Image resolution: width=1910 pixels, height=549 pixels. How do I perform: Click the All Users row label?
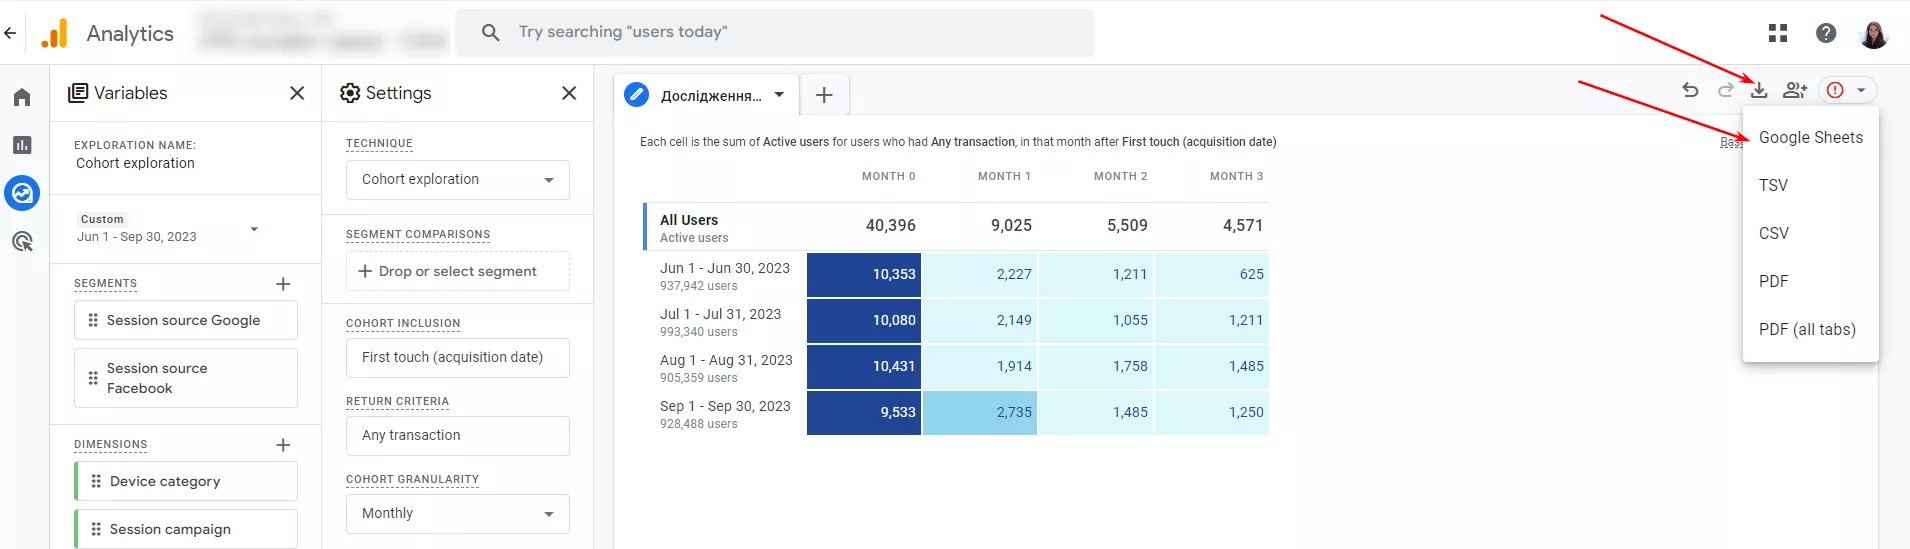coord(689,220)
